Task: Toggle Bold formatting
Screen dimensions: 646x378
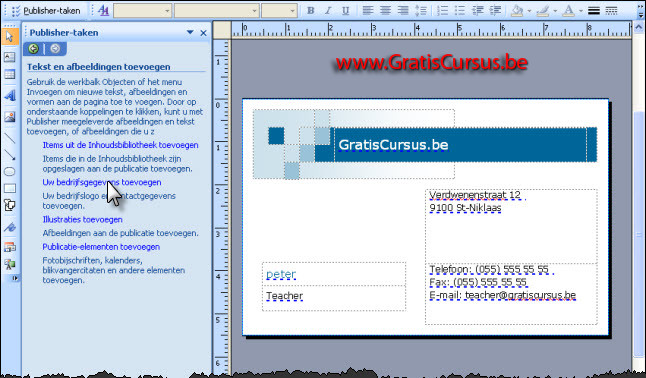Action: [x=311, y=11]
